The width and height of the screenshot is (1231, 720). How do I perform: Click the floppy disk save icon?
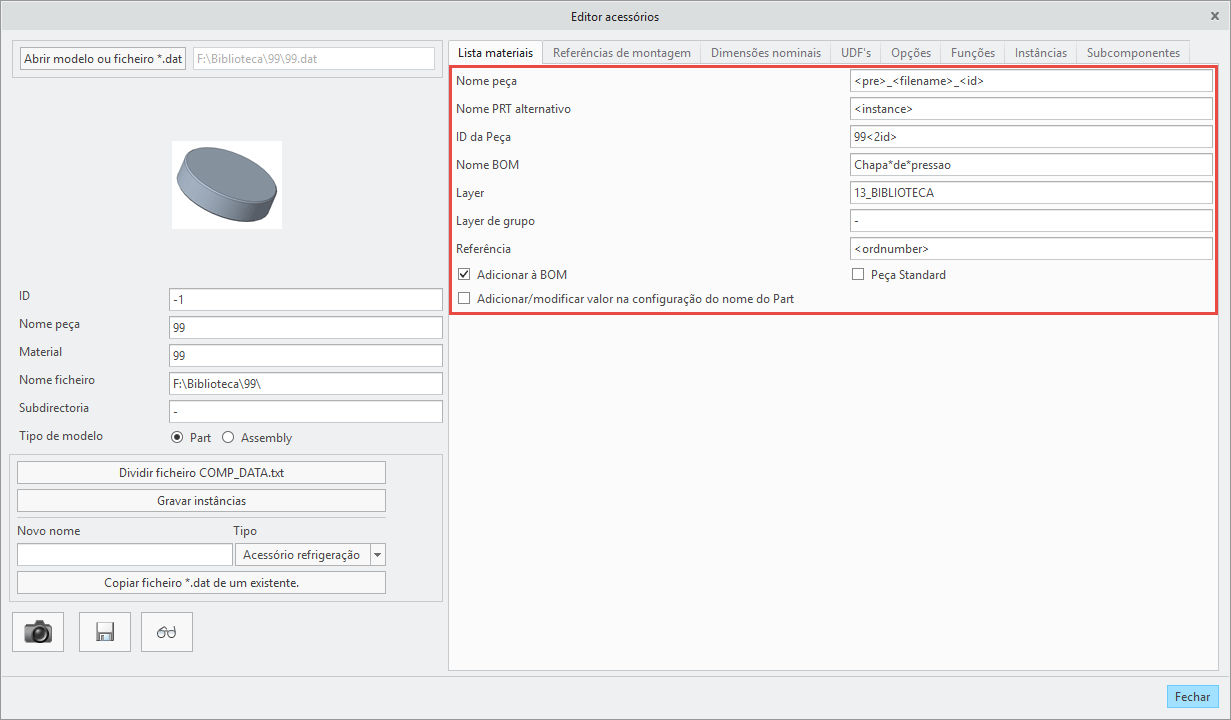tap(105, 632)
